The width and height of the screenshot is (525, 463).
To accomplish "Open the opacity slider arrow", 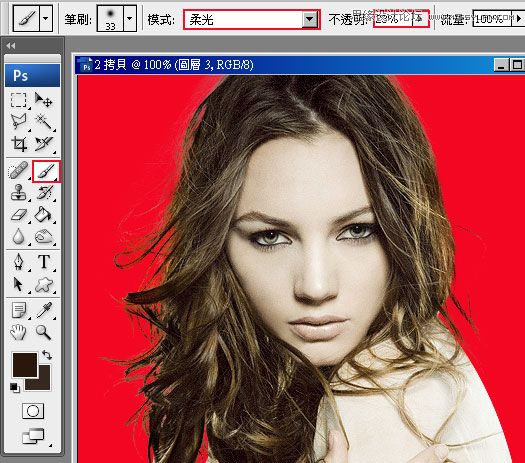I will 420,19.
